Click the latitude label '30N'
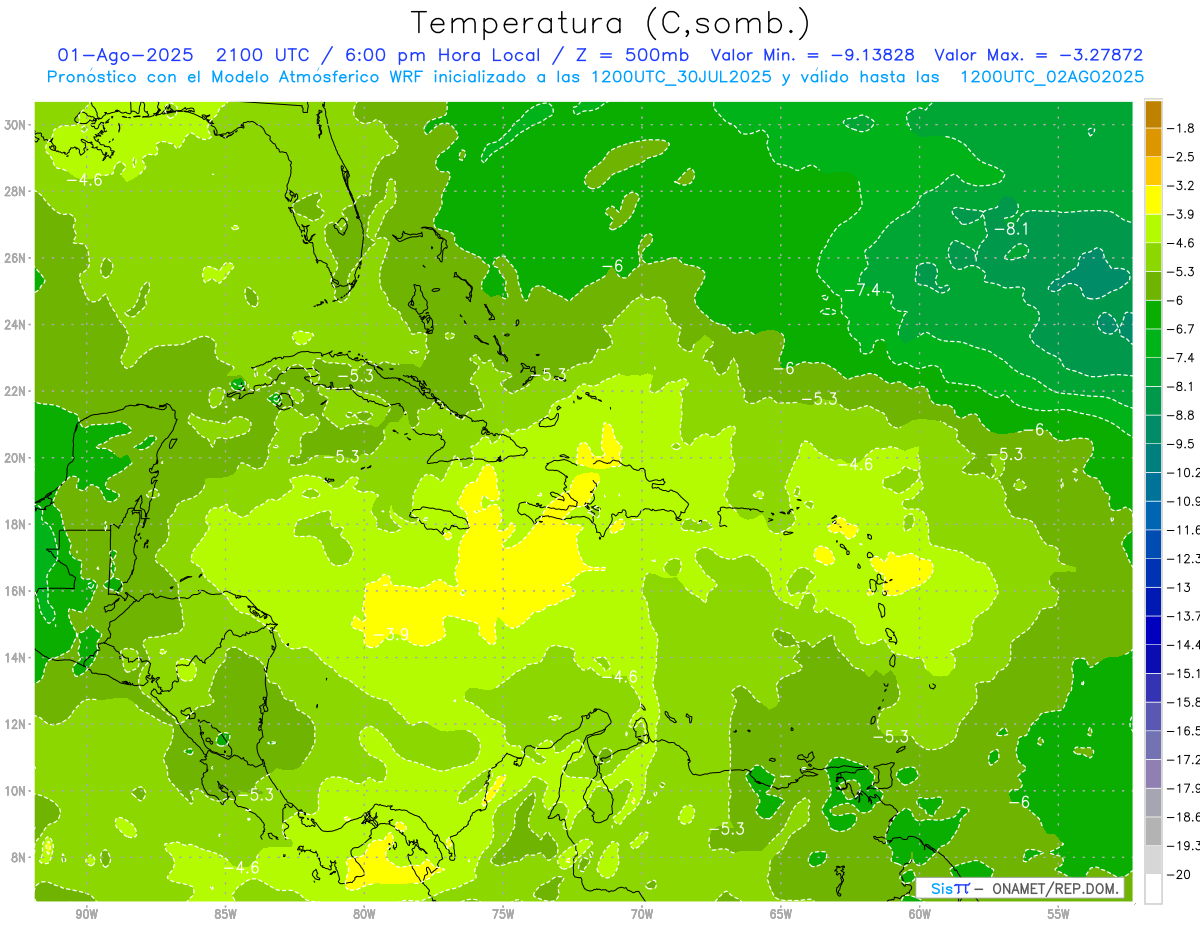This screenshot has height=927, width=1200. [x=16, y=125]
